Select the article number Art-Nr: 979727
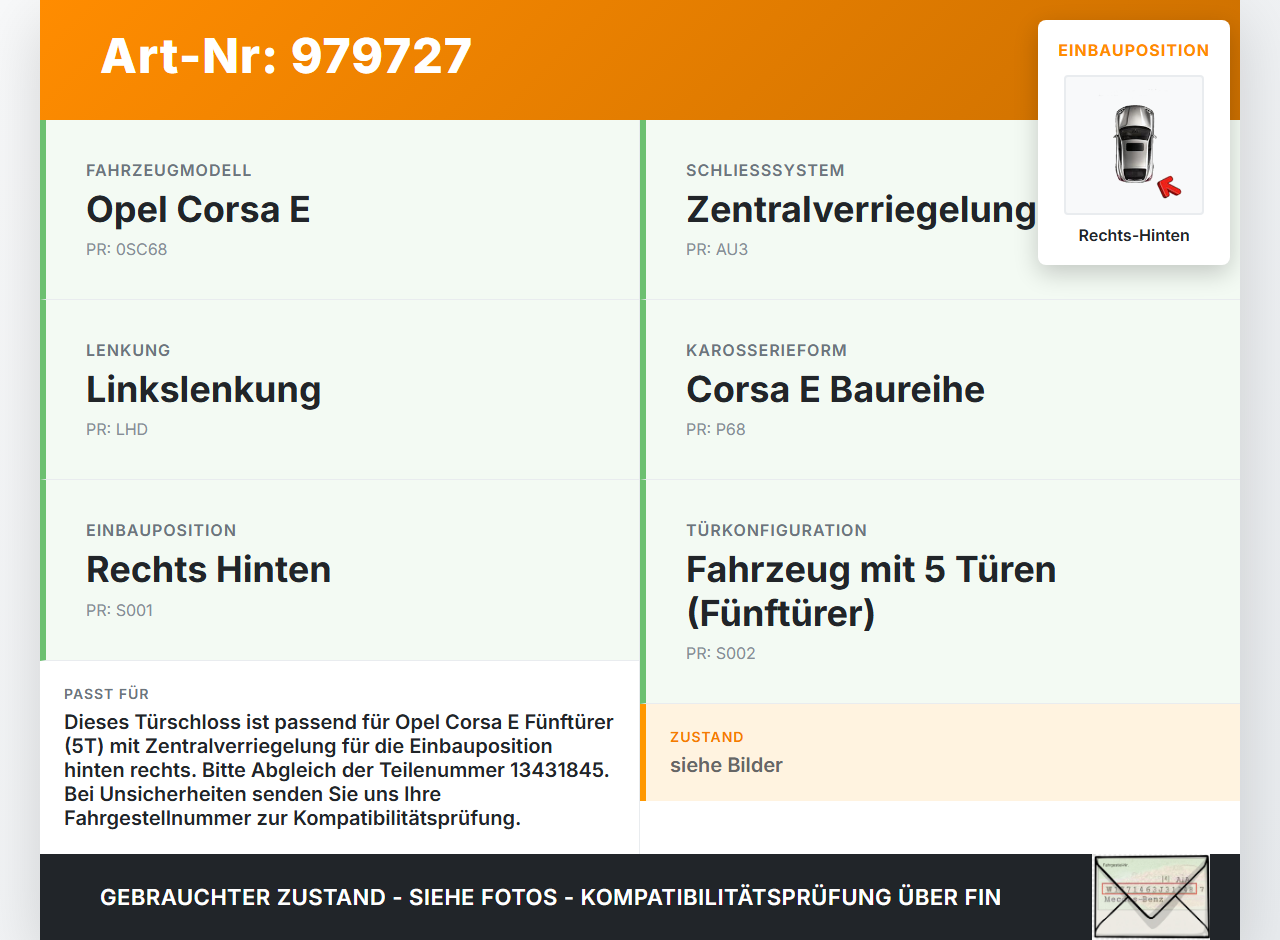The width and height of the screenshot is (1280, 940). tap(286, 57)
